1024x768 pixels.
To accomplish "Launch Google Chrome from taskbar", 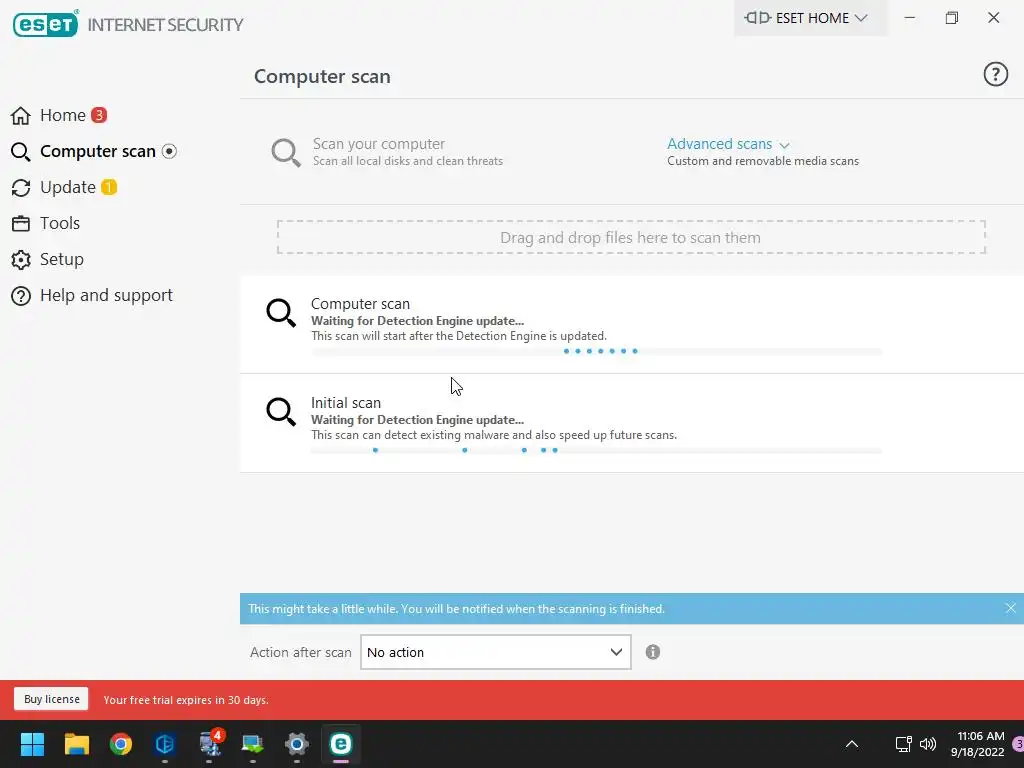I will (121, 744).
